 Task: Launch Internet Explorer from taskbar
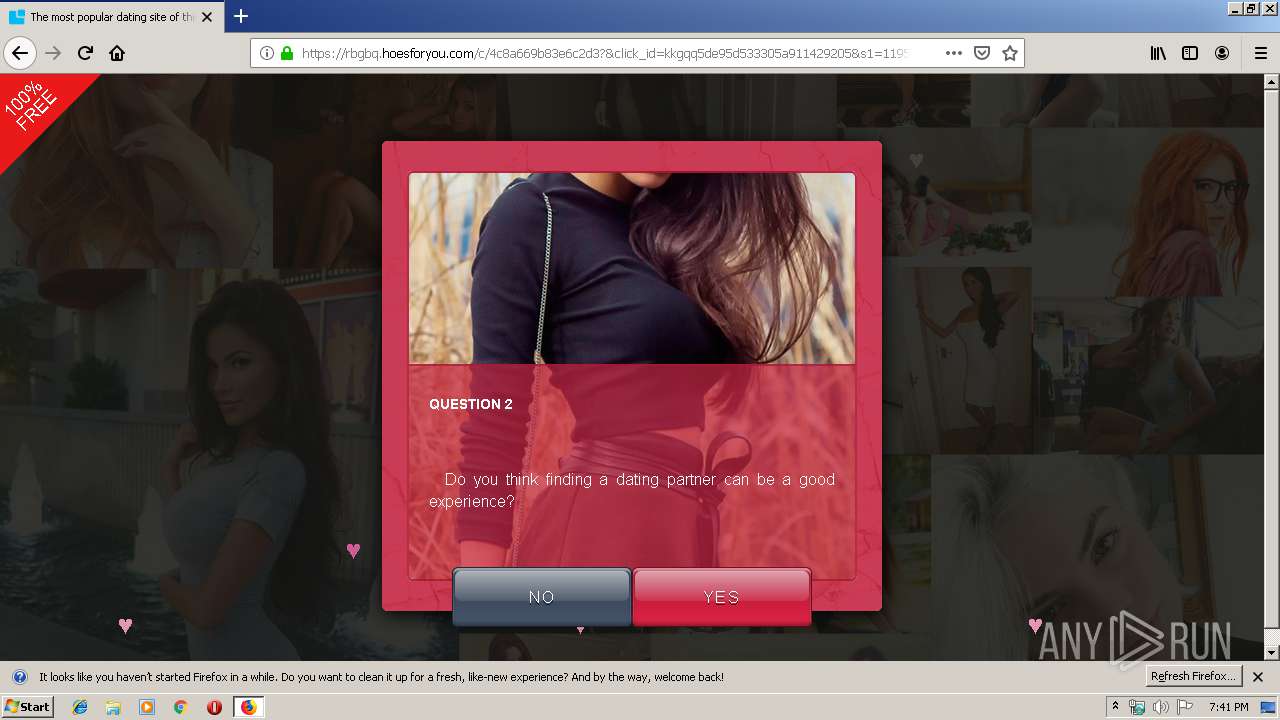[x=80, y=707]
